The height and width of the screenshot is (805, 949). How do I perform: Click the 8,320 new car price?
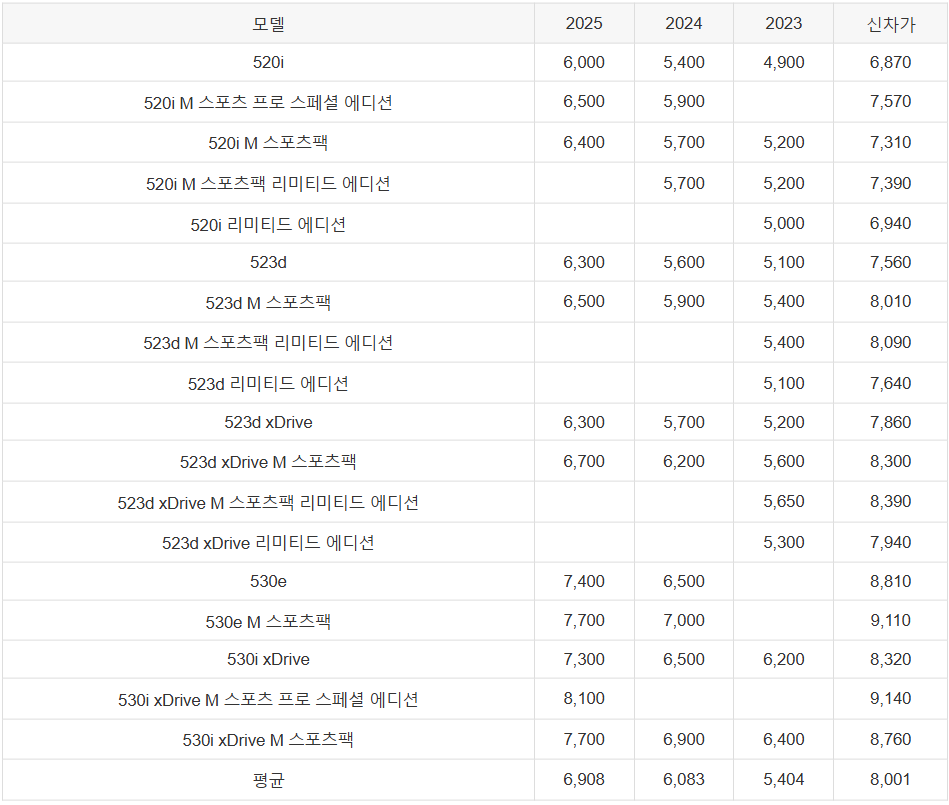(890, 659)
